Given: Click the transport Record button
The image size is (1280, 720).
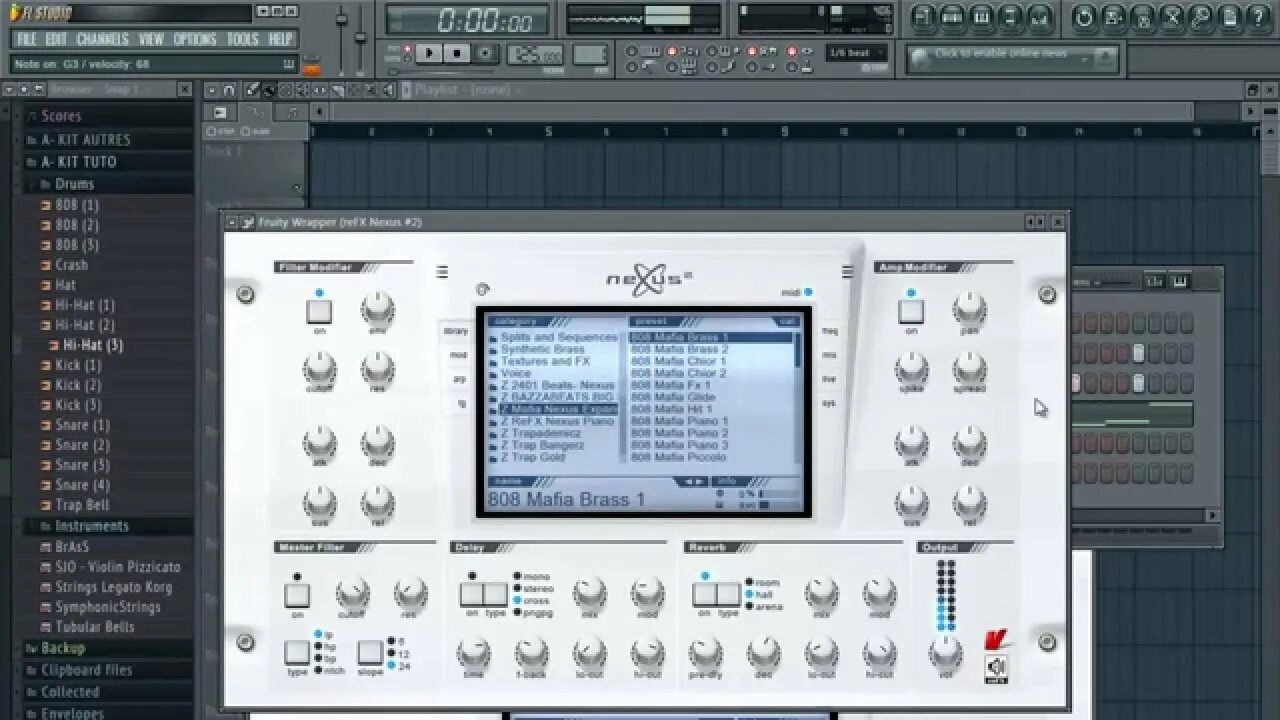Looking at the screenshot, I should tap(485, 53).
